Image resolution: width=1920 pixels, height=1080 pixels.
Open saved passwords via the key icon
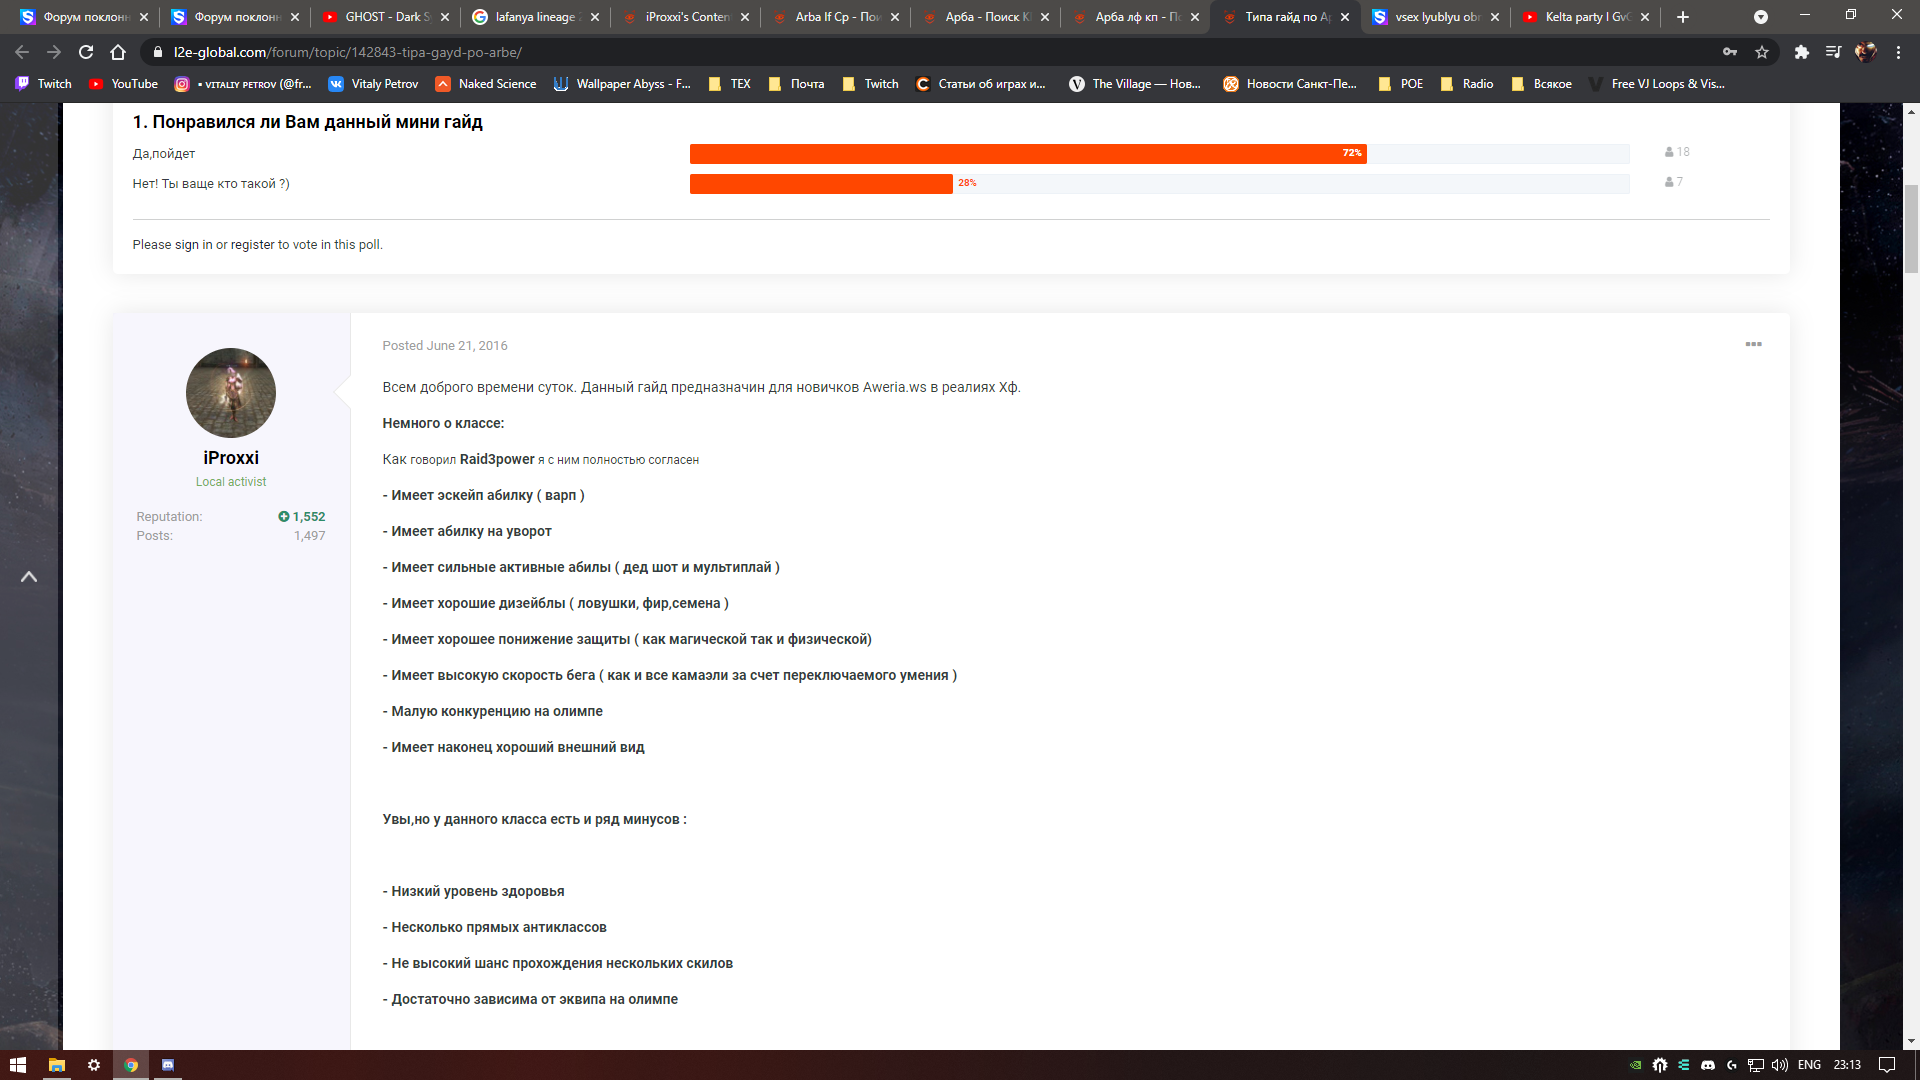pos(1732,52)
